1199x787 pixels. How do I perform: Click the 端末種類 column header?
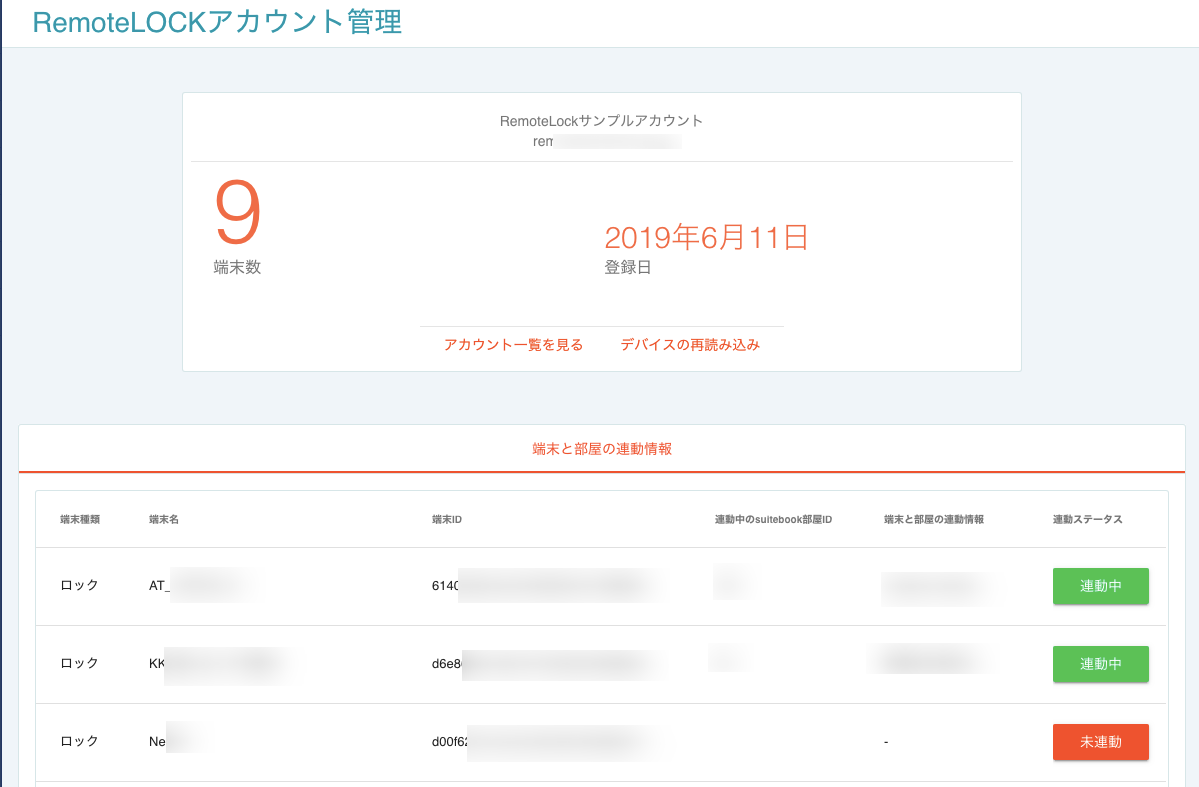80,519
